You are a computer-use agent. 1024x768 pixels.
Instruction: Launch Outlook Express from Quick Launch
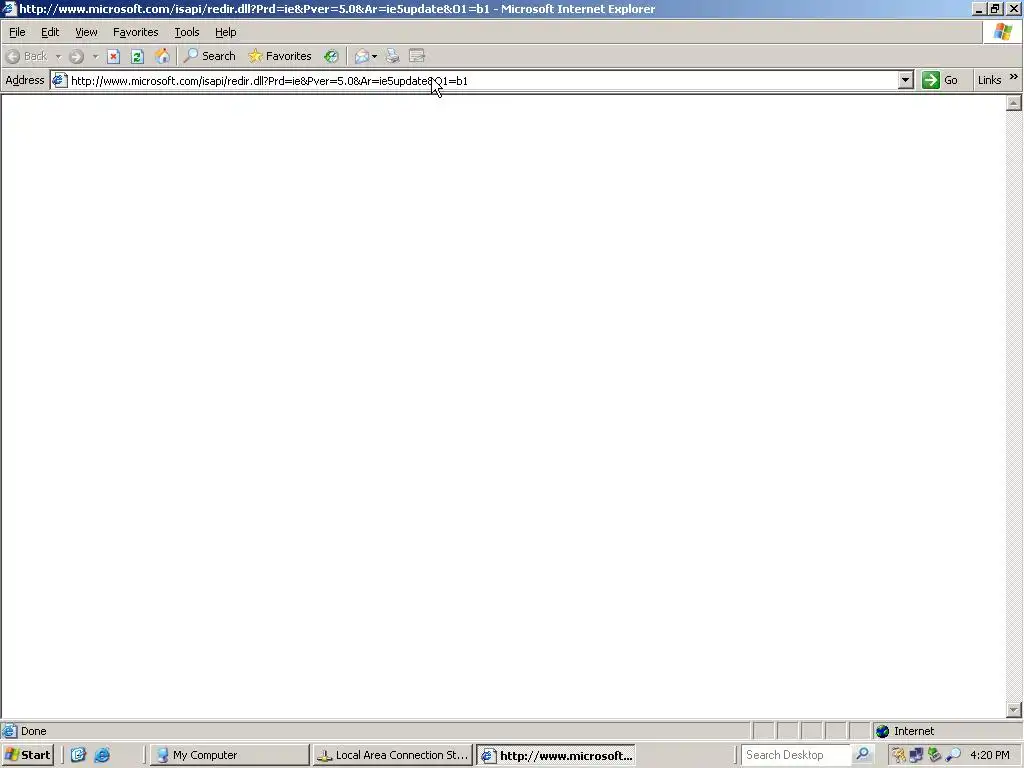[x=78, y=755]
